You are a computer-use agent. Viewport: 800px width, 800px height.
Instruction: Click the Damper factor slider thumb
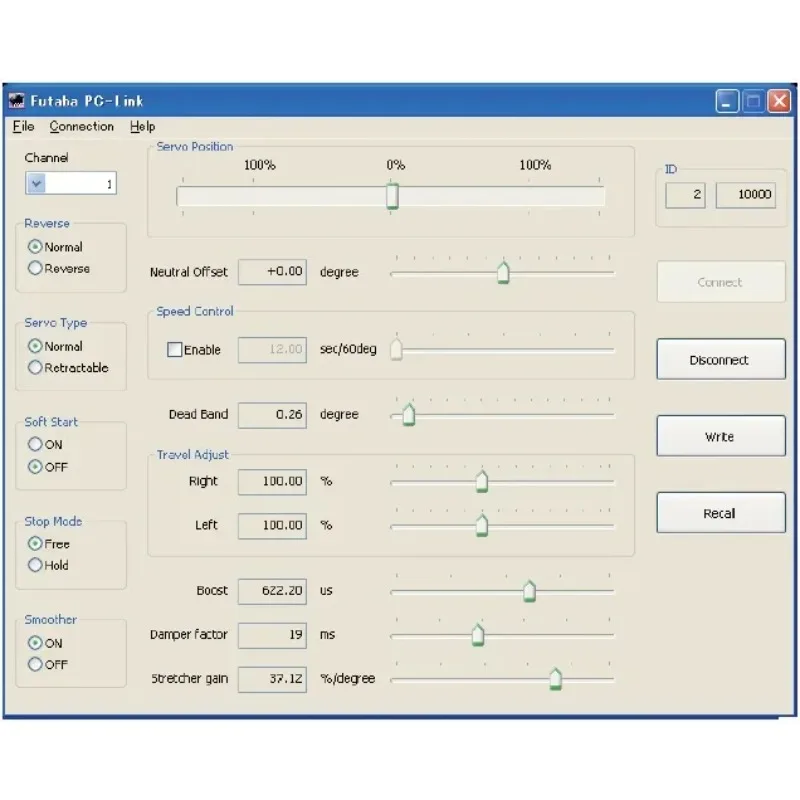(x=478, y=635)
